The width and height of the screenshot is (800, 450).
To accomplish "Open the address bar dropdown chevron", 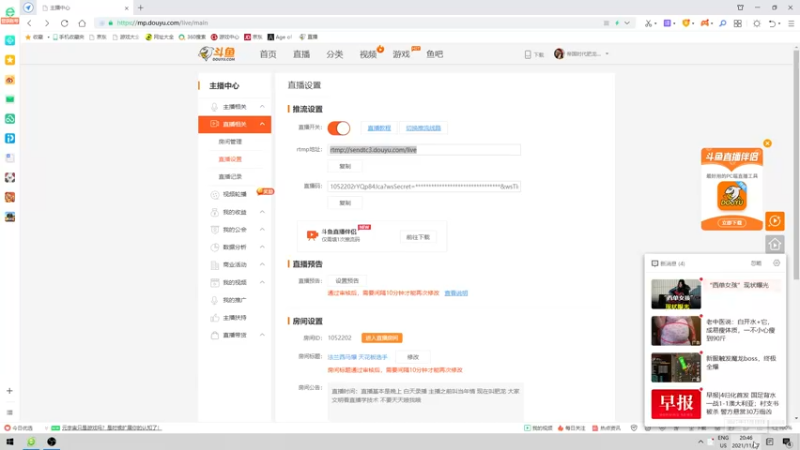I will [627, 23].
